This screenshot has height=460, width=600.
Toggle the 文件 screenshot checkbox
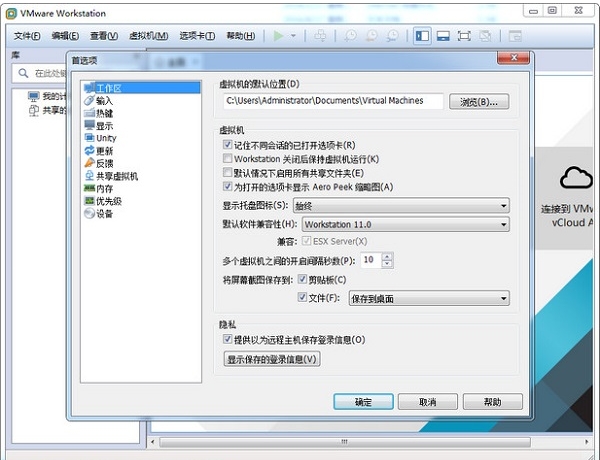click(302, 297)
